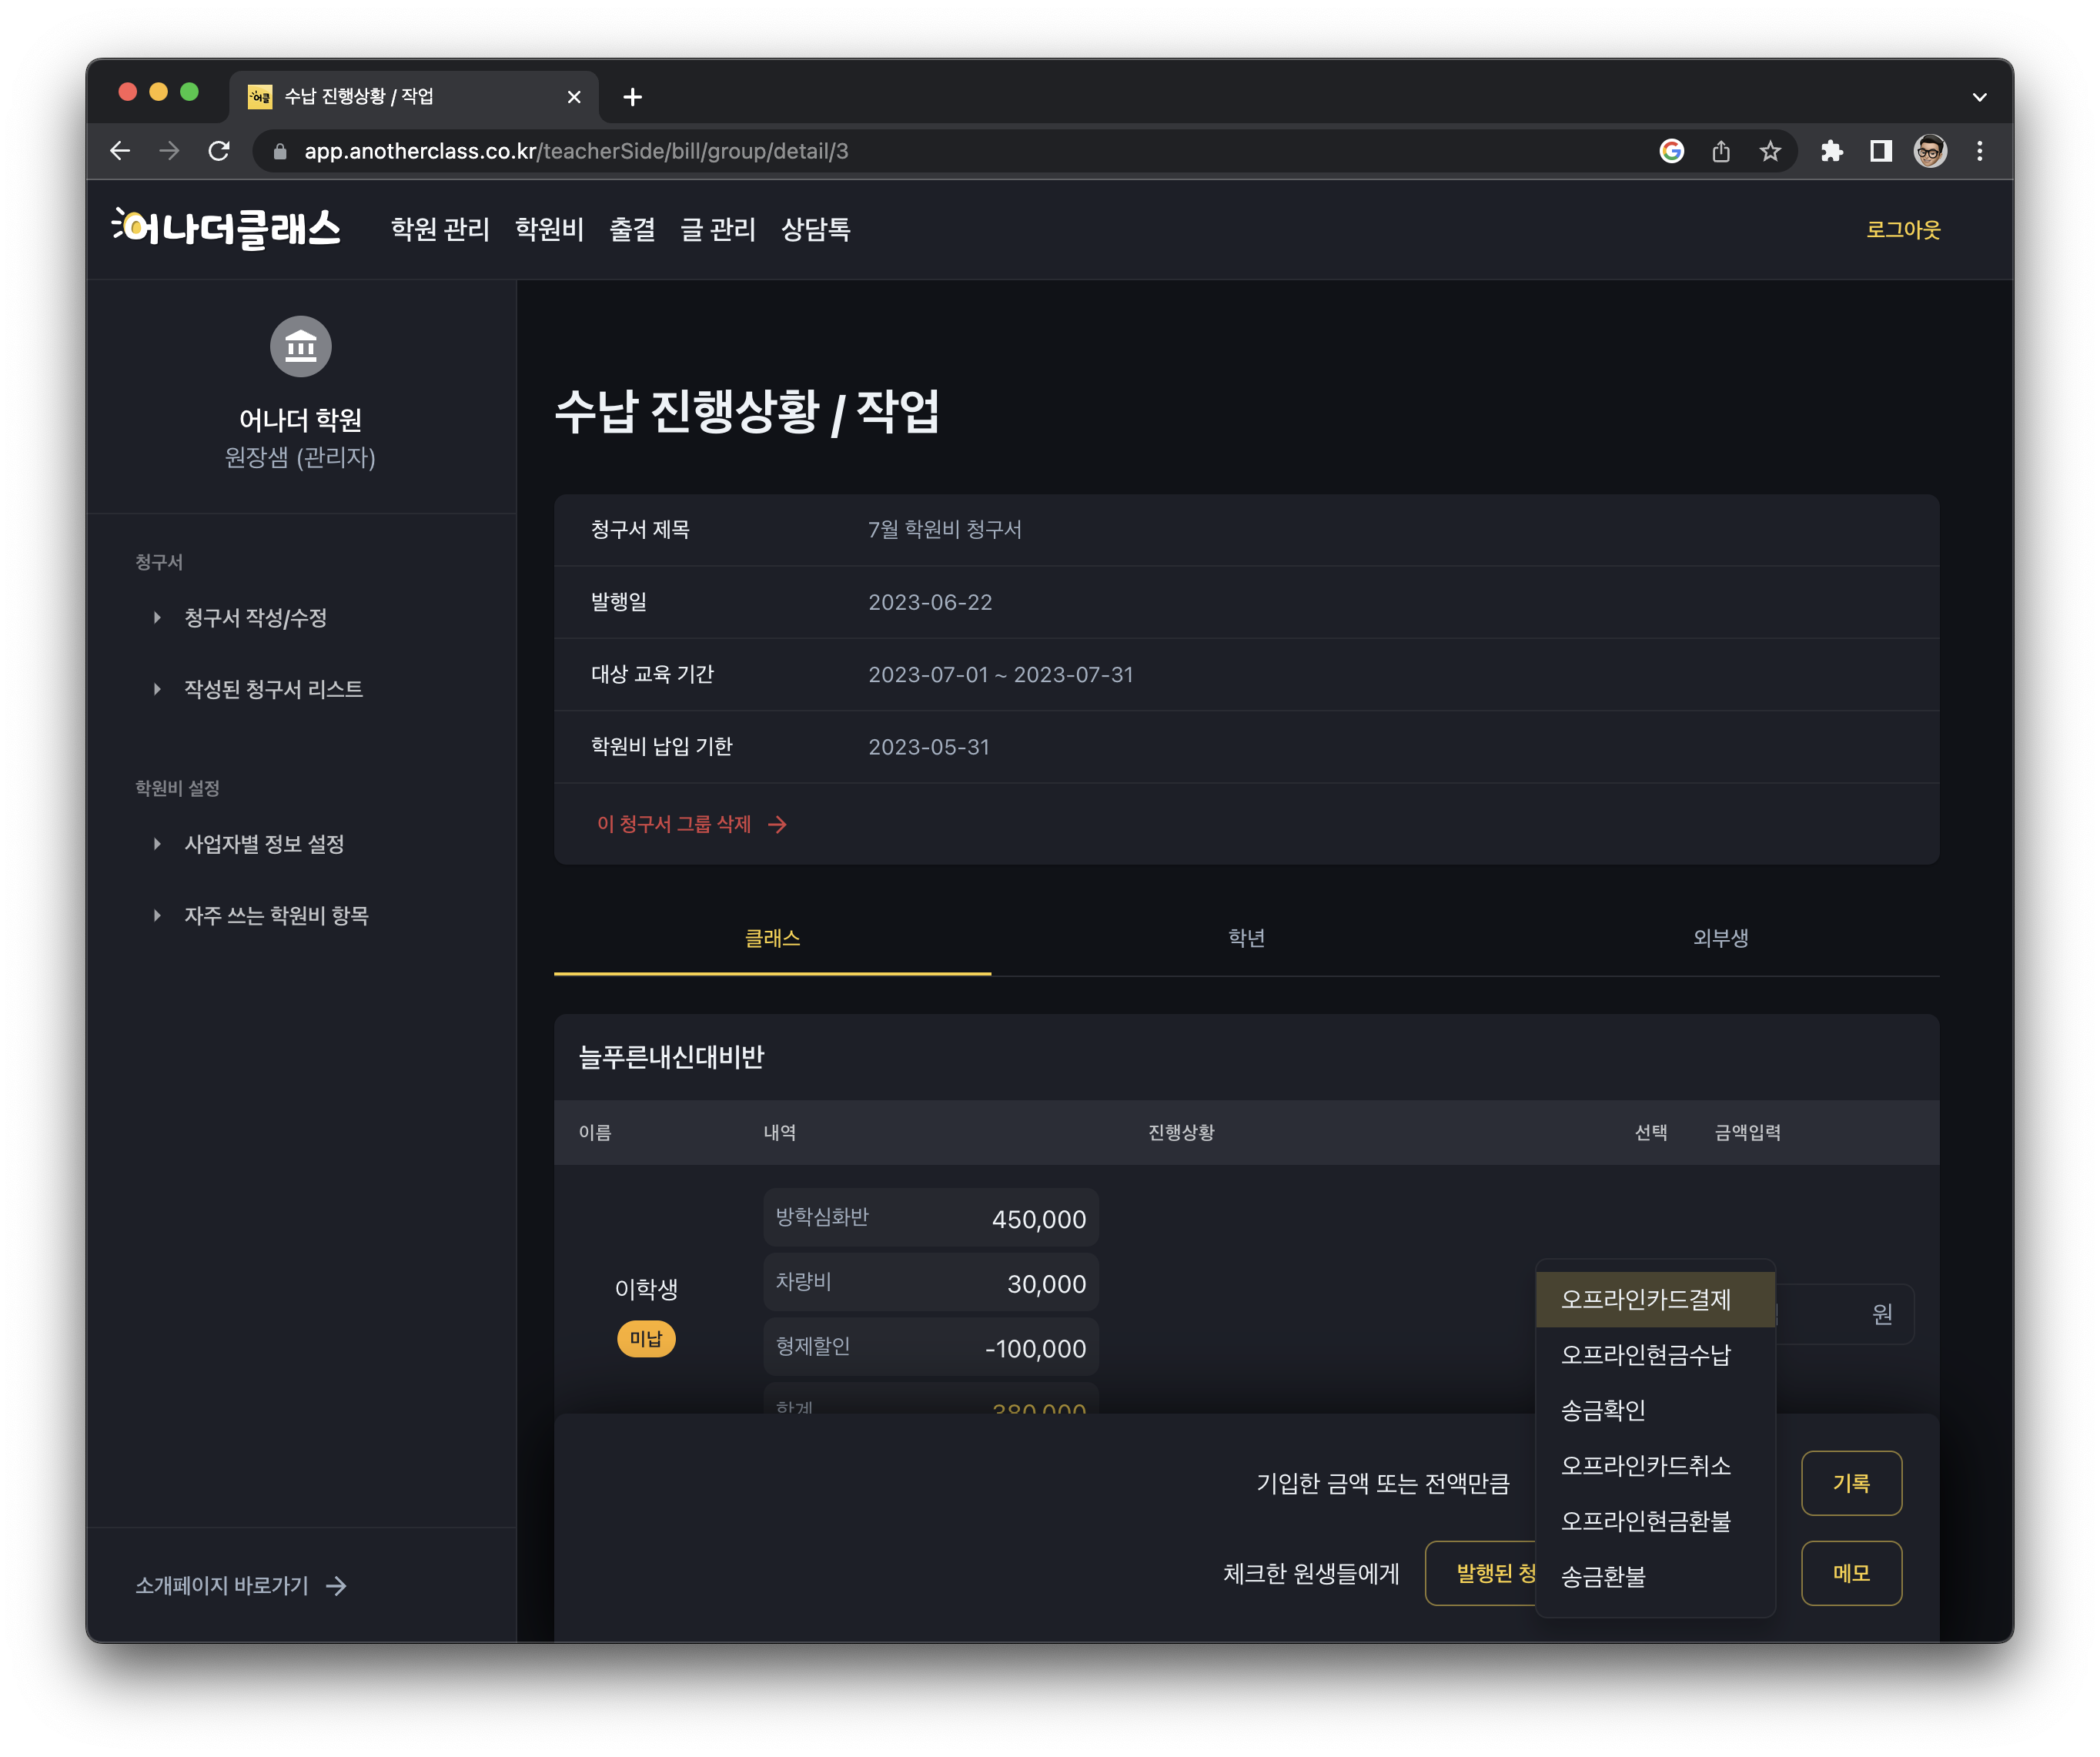Click the share icon in address bar

point(1720,151)
